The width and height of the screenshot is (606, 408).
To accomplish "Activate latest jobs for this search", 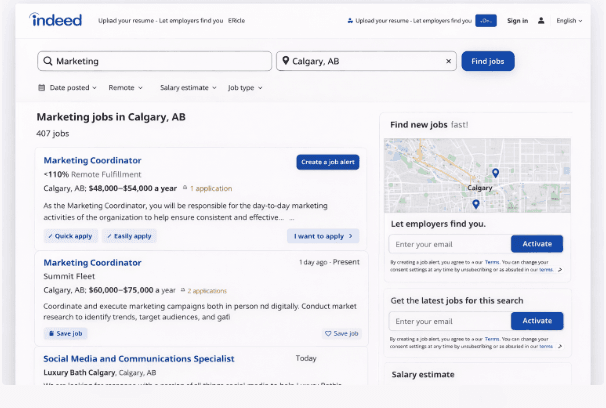I will (x=537, y=321).
